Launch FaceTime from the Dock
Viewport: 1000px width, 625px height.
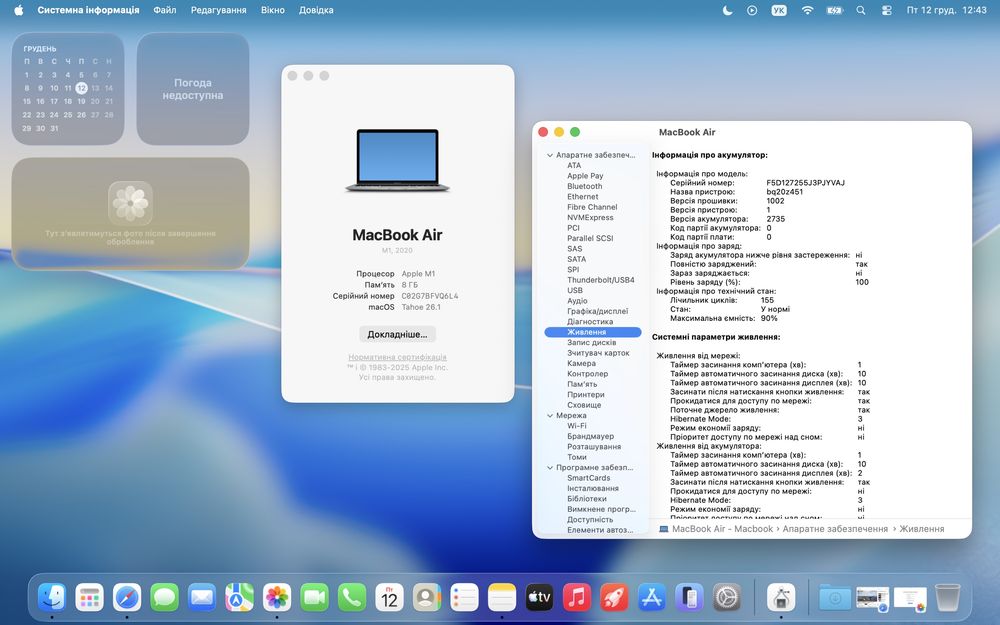coord(314,598)
